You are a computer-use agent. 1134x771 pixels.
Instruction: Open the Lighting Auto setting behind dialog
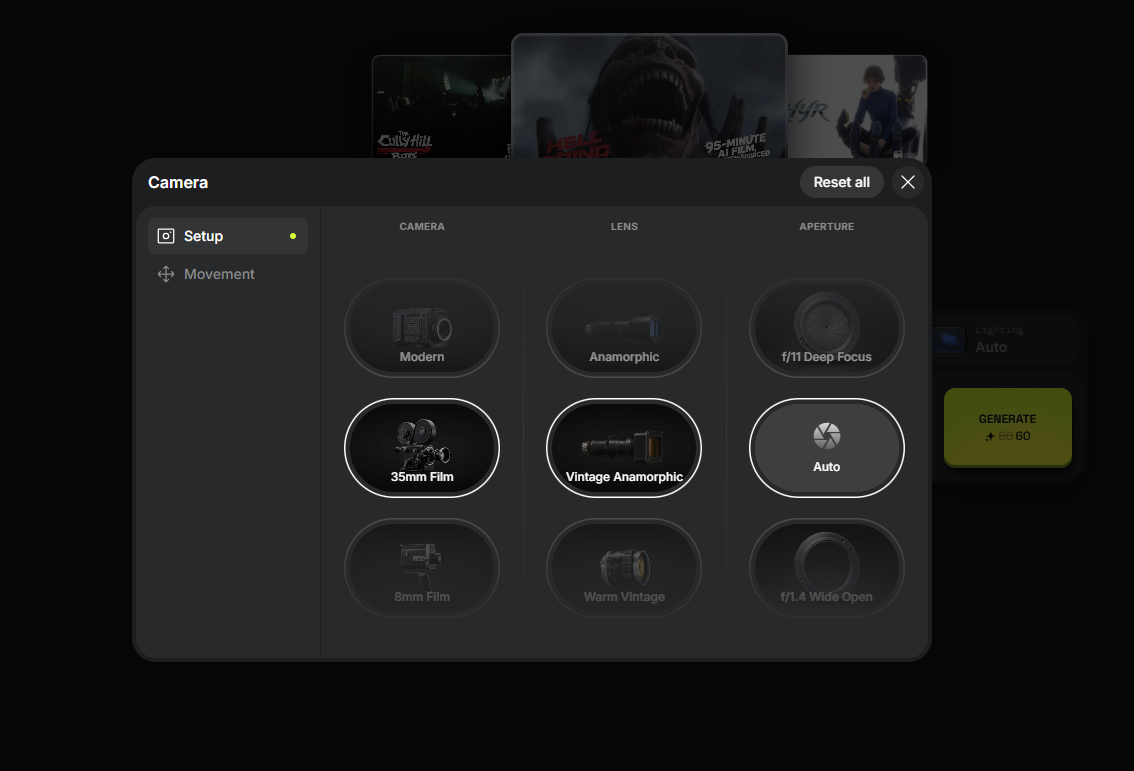point(1004,339)
